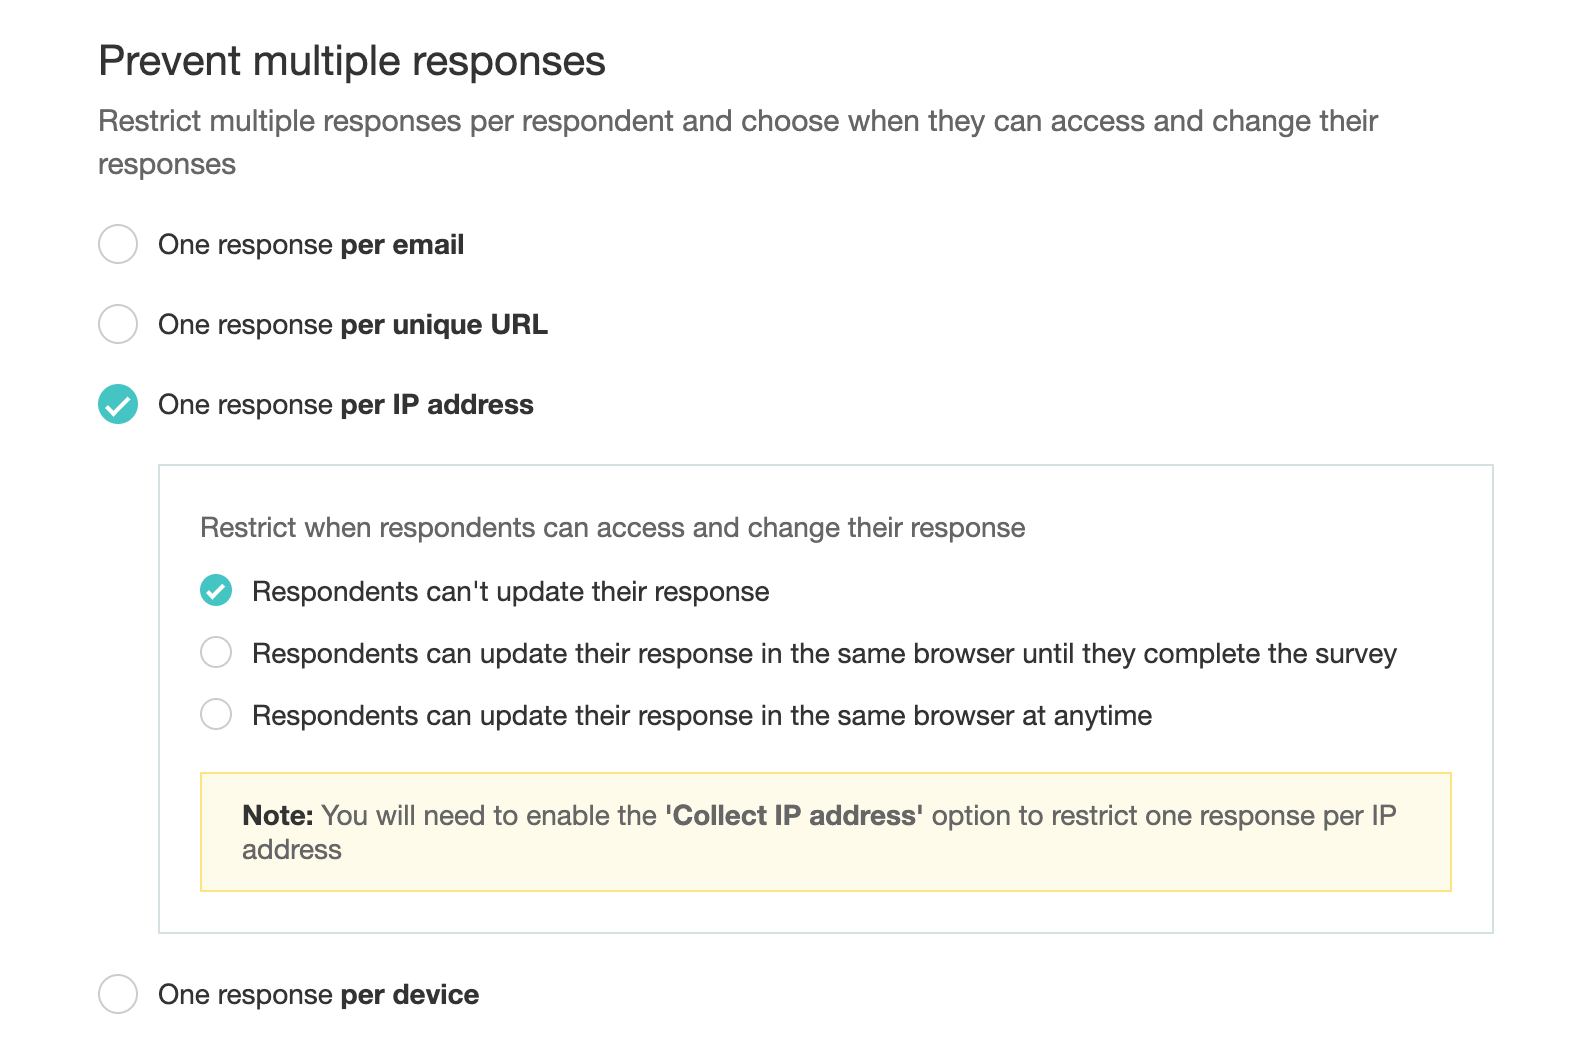
Task: Click 'Restrict when respondents can access' subheading
Action: tap(613, 528)
